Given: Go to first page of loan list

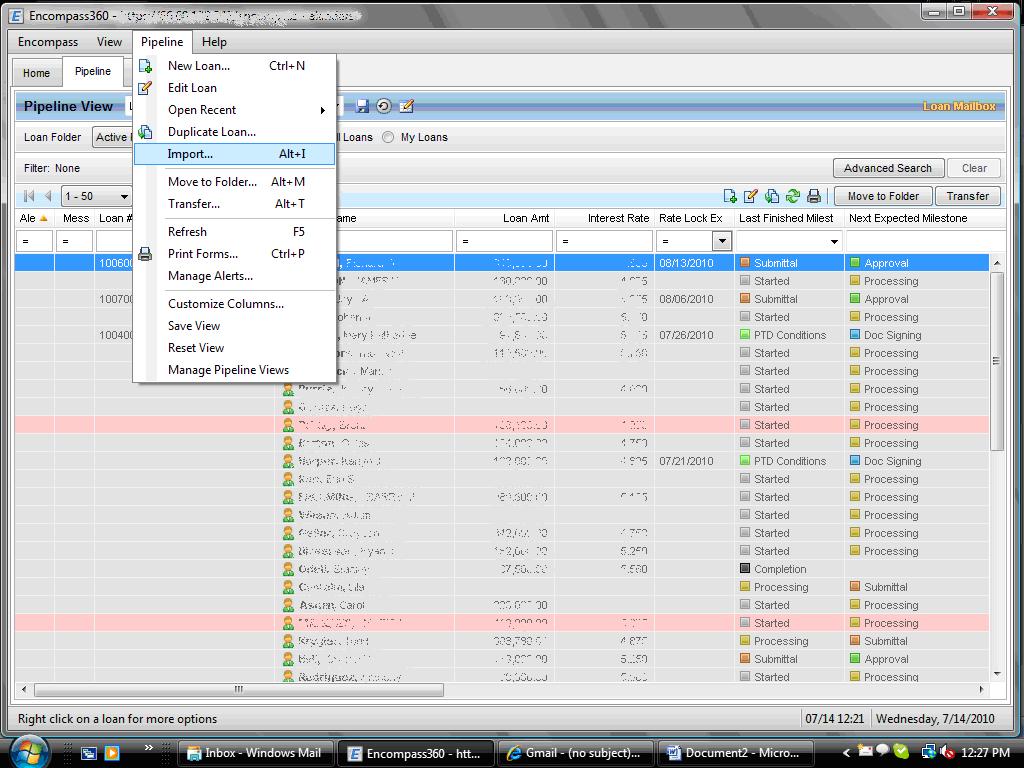Looking at the screenshot, I should tap(29, 196).
